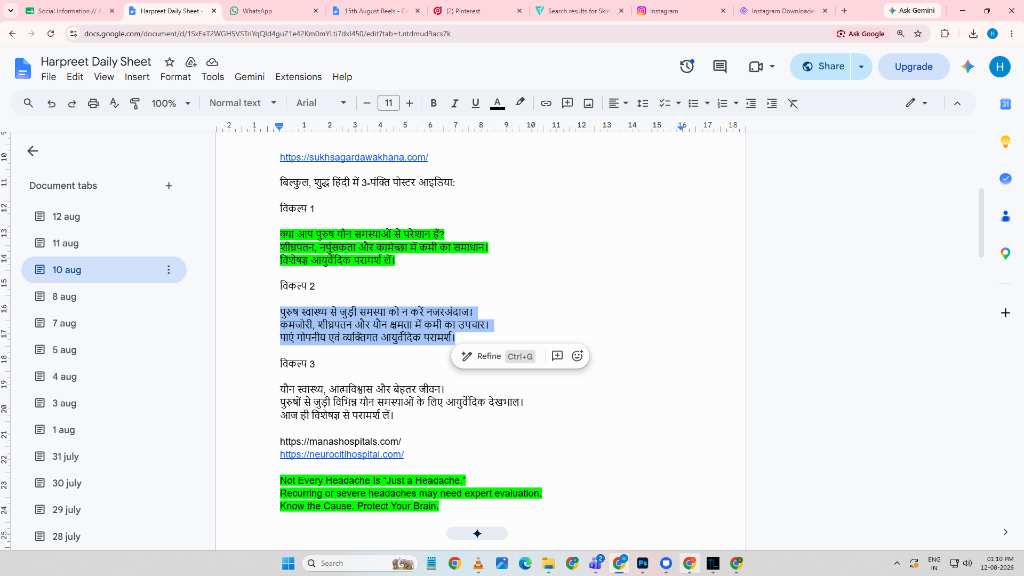Image resolution: width=1024 pixels, height=576 pixels.
Task: Toggle italic formatting
Action: point(455,103)
